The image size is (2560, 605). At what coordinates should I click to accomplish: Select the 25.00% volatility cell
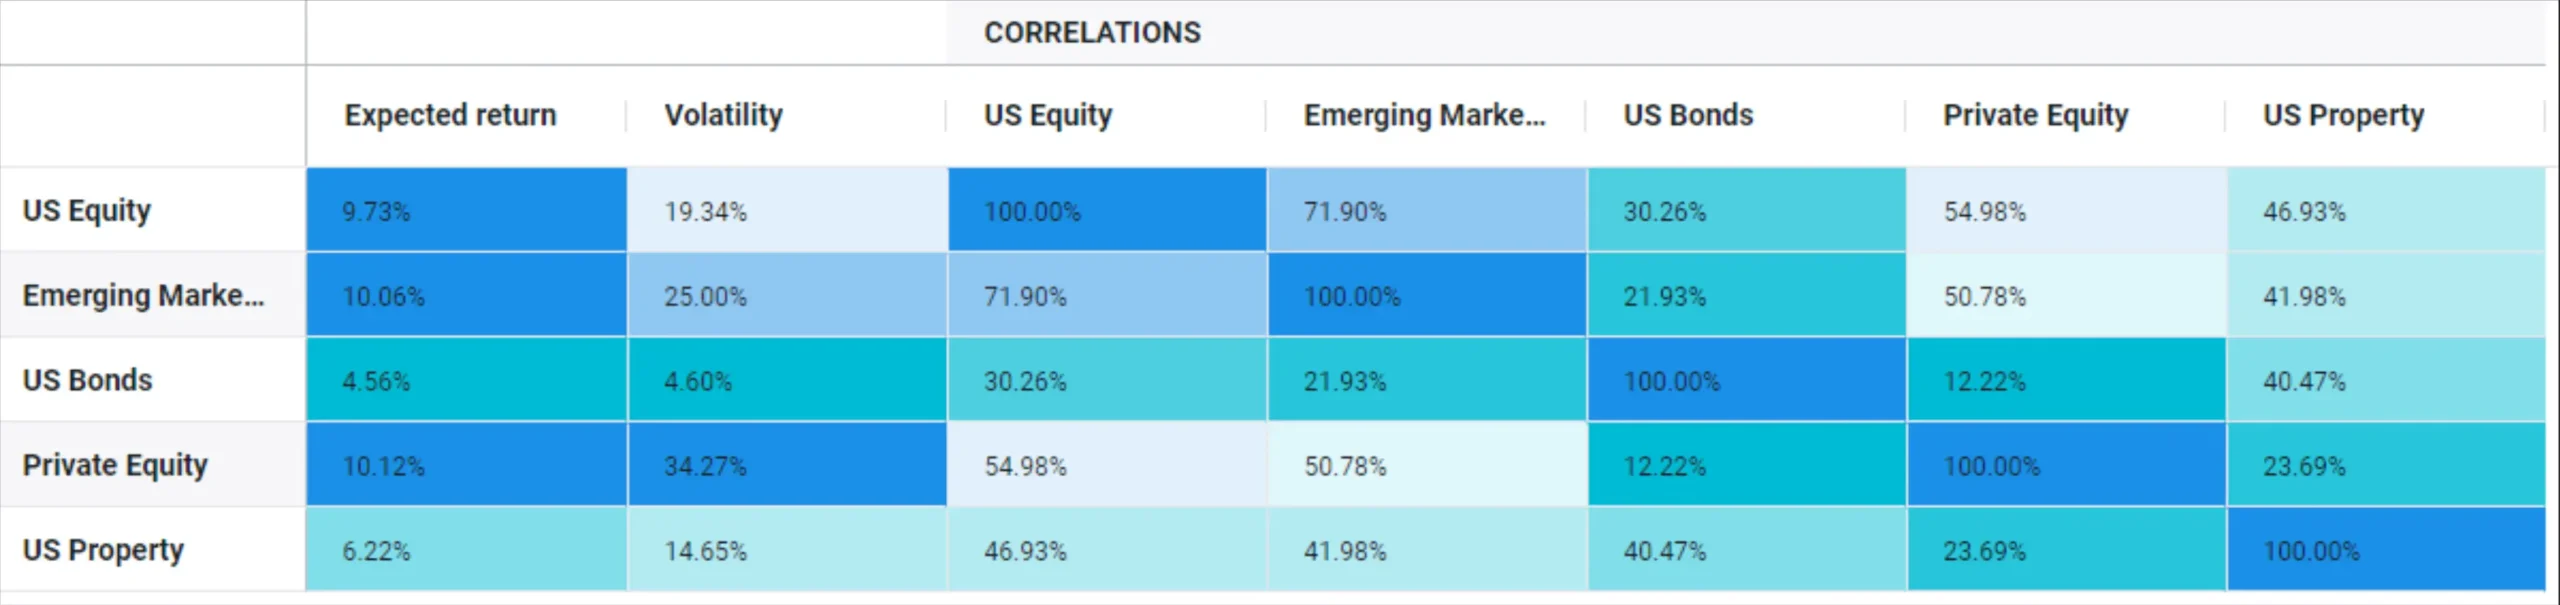point(786,296)
